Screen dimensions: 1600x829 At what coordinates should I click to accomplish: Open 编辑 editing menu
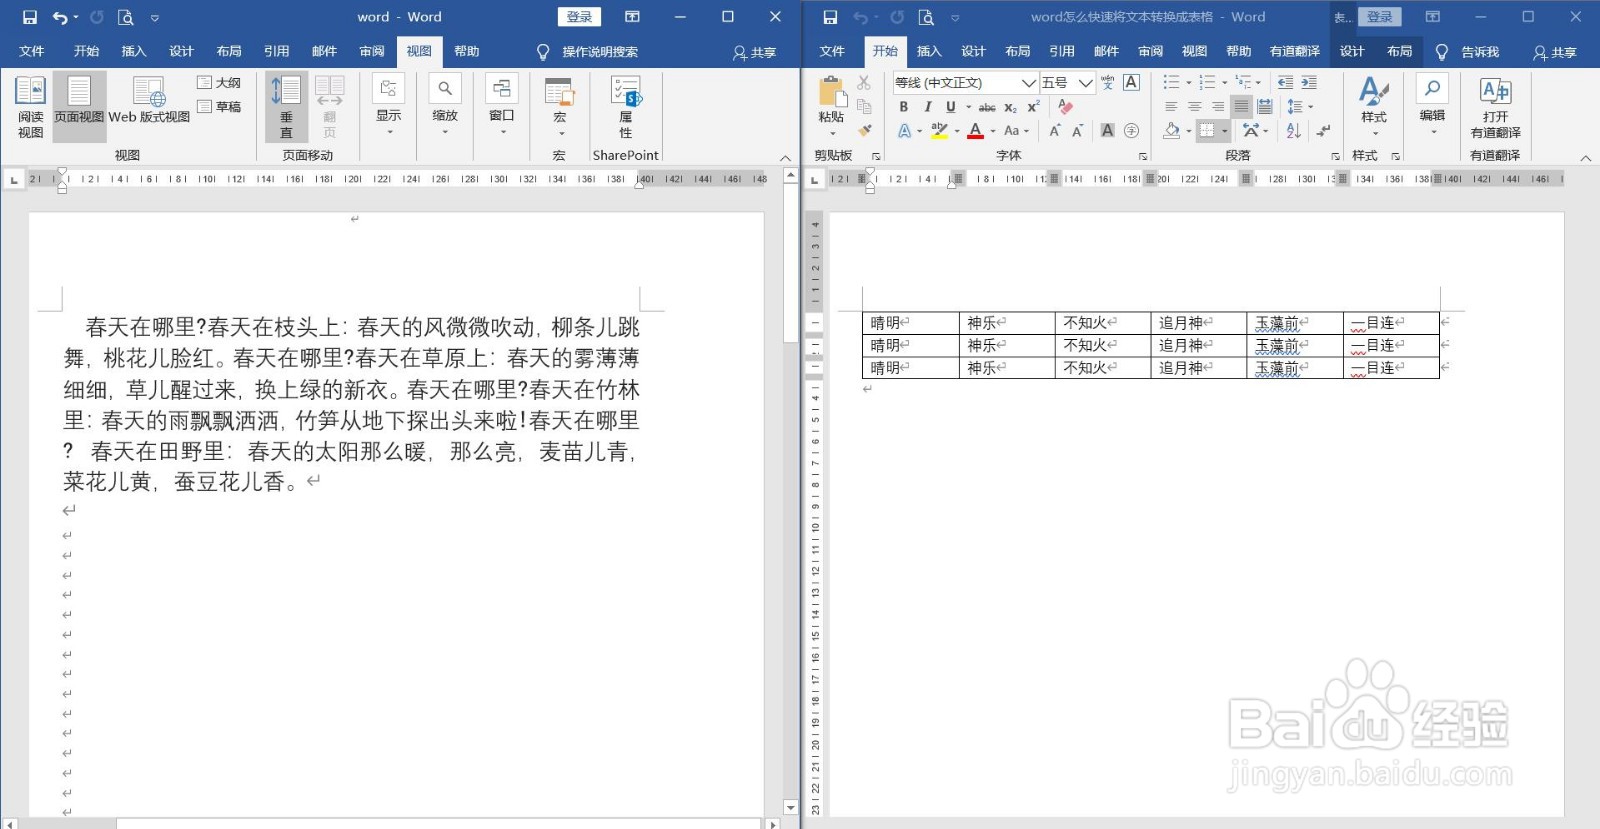pyautogui.click(x=1432, y=105)
